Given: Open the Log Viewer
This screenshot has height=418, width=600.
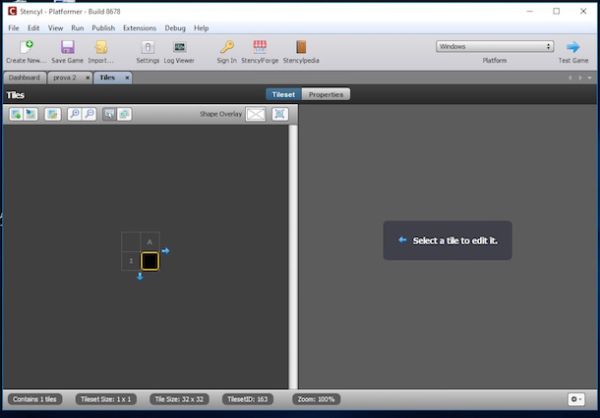Looking at the screenshot, I should pos(179,47).
